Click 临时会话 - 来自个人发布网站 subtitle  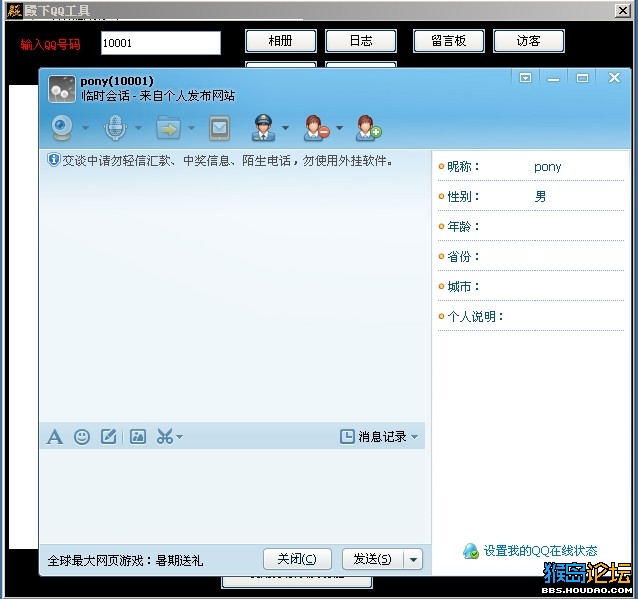[x=158, y=96]
